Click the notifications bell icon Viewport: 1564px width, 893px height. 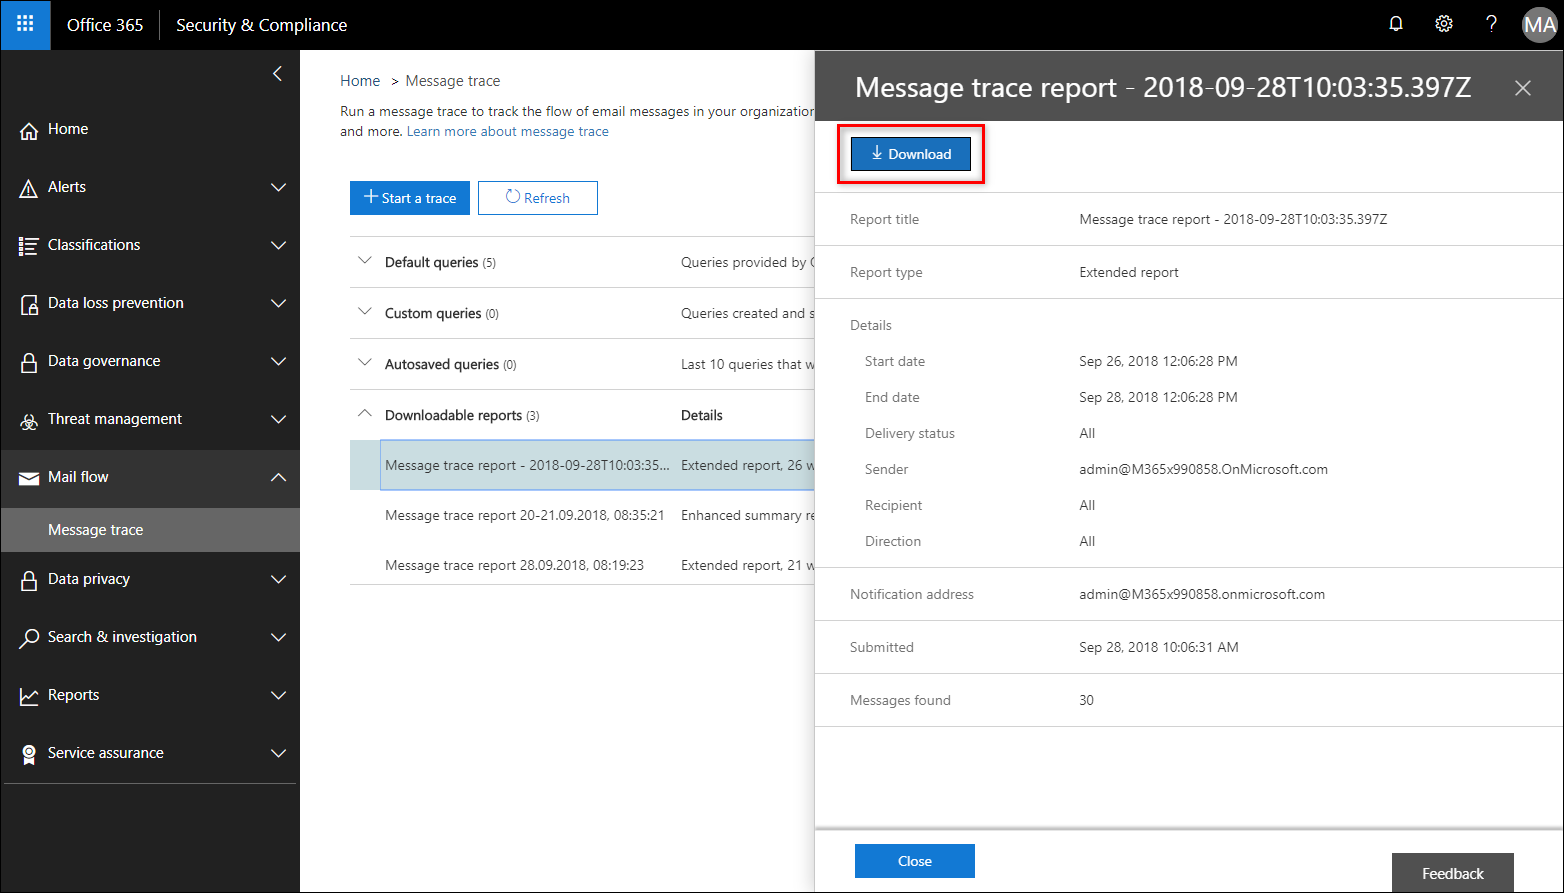coord(1396,23)
